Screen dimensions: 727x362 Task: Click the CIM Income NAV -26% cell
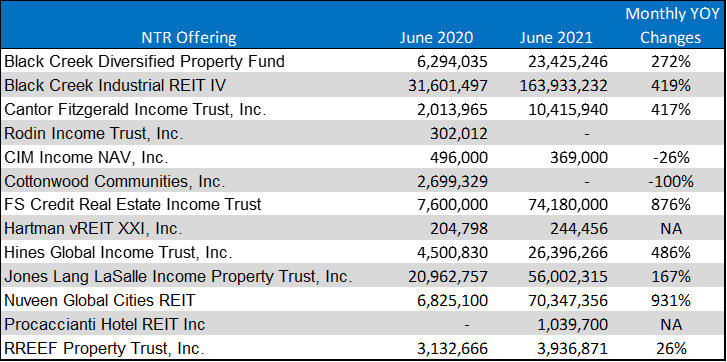tap(670, 158)
